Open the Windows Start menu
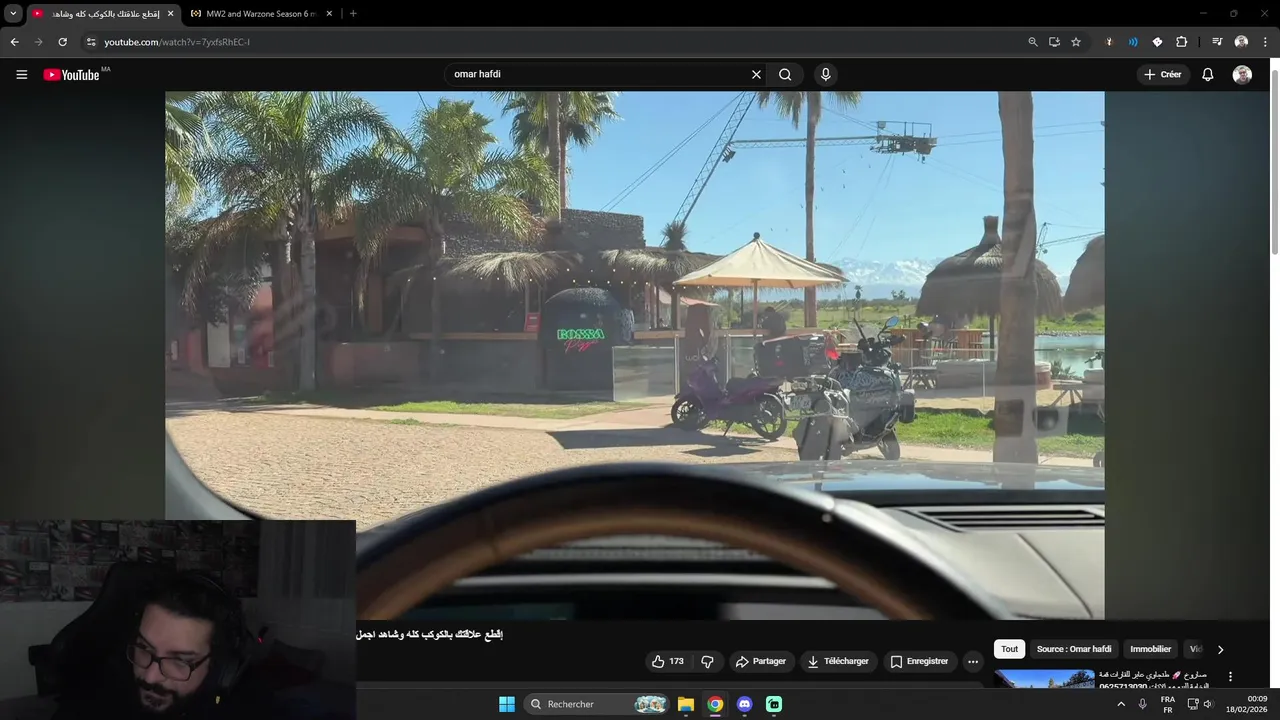Image resolution: width=1280 pixels, height=720 pixels. coord(507,704)
